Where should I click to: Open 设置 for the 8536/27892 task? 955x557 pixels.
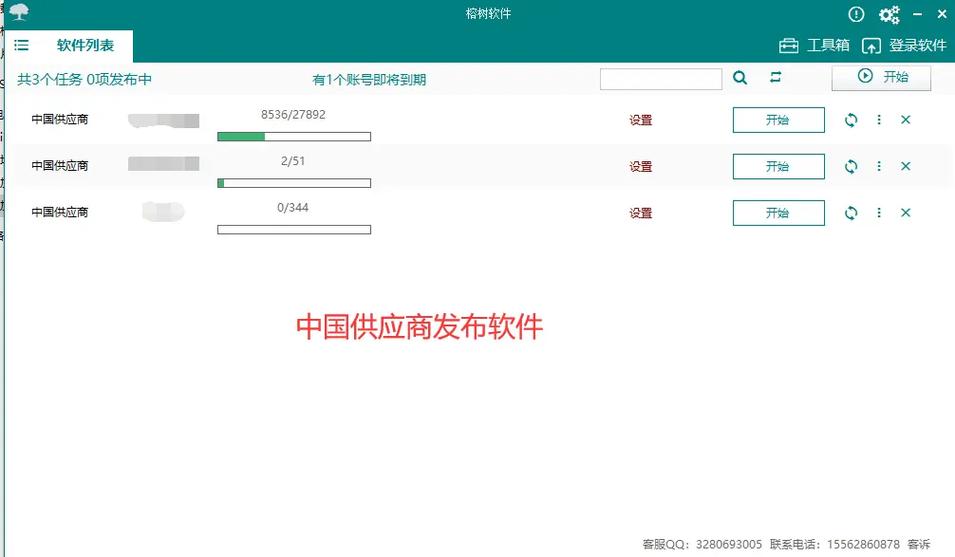641,120
